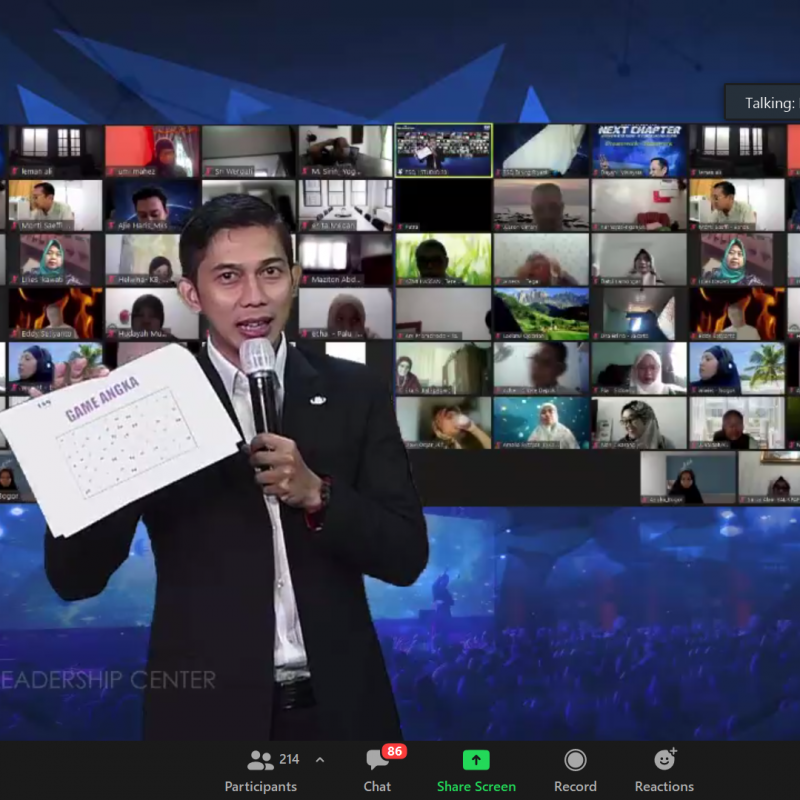Select the yellow-highlighted active speaker tile
800x800 pixels.
tap(443, 151)
